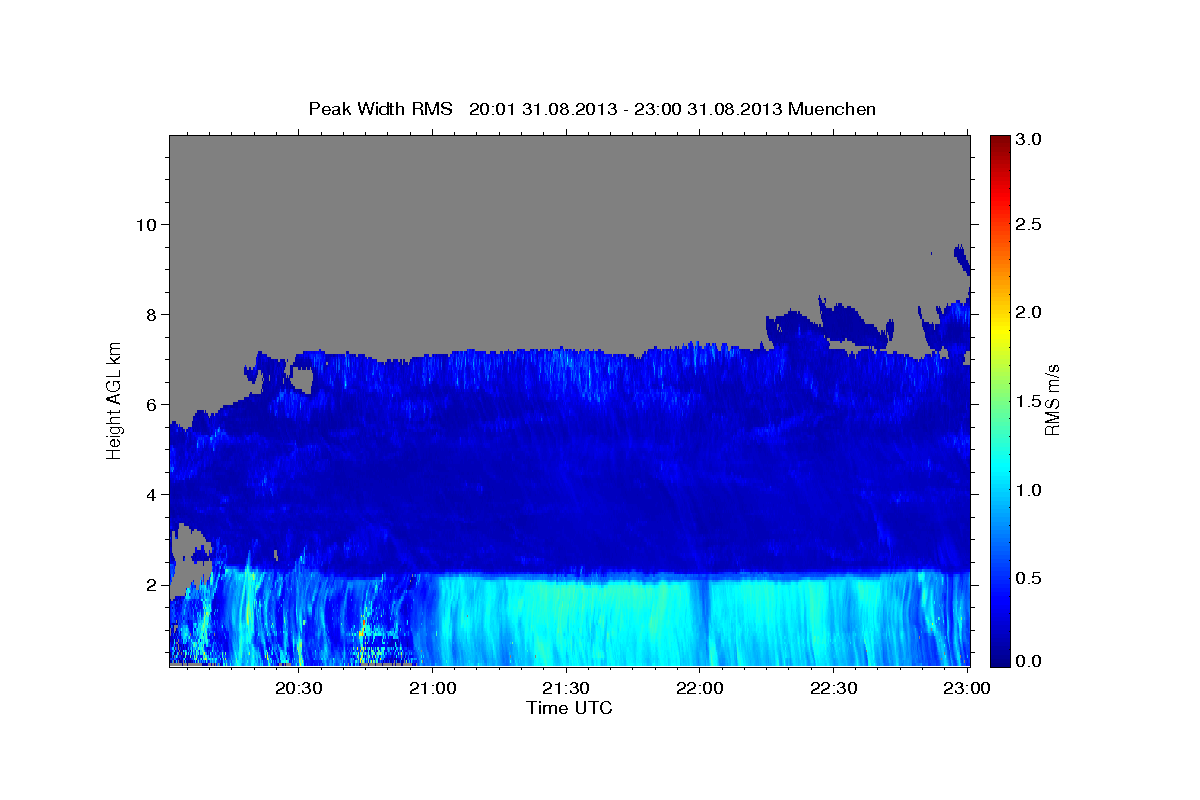Click the plot title 'Peak Width RMS'

click(x=380, y=109)
